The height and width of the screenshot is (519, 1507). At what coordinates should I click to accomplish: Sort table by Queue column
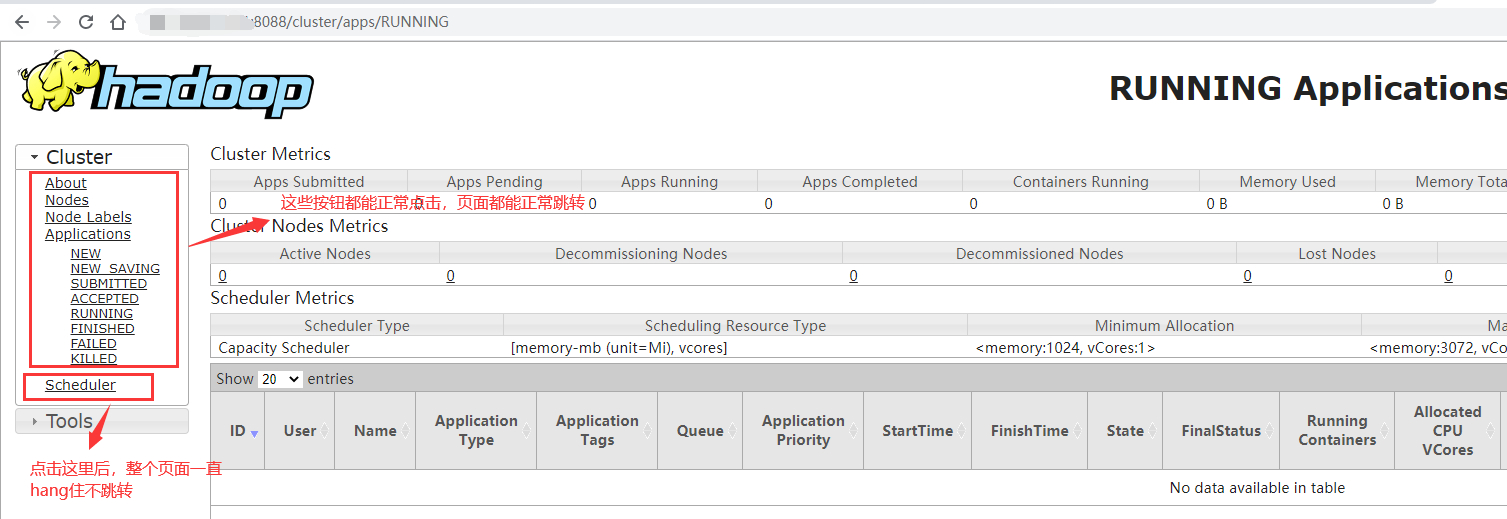click(x=700, y=431)
